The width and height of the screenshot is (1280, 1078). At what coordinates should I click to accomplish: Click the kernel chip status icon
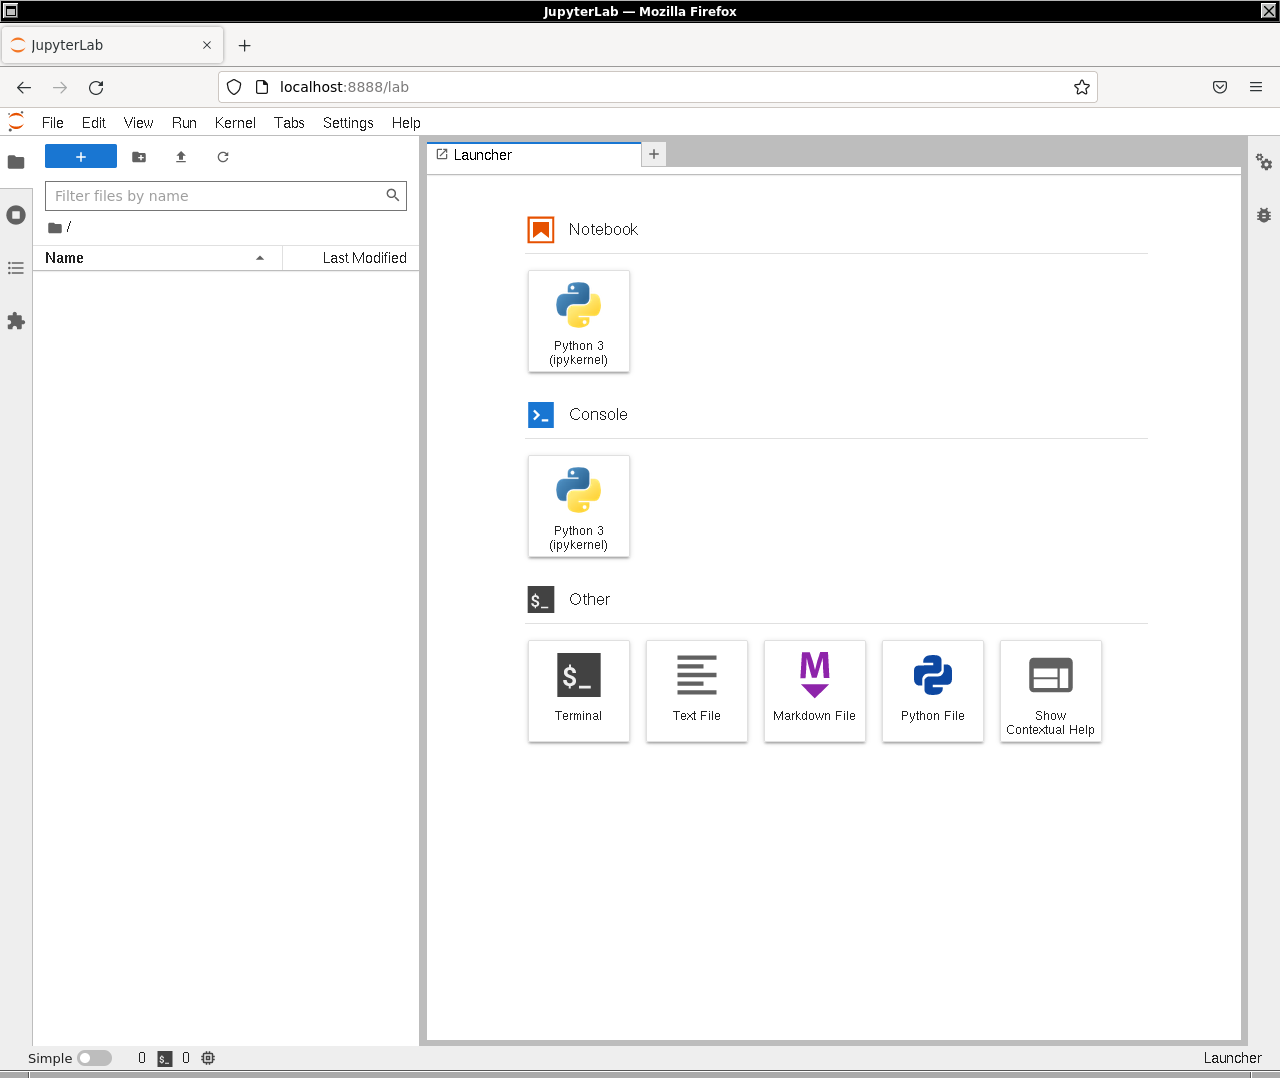coord(208,1058)
